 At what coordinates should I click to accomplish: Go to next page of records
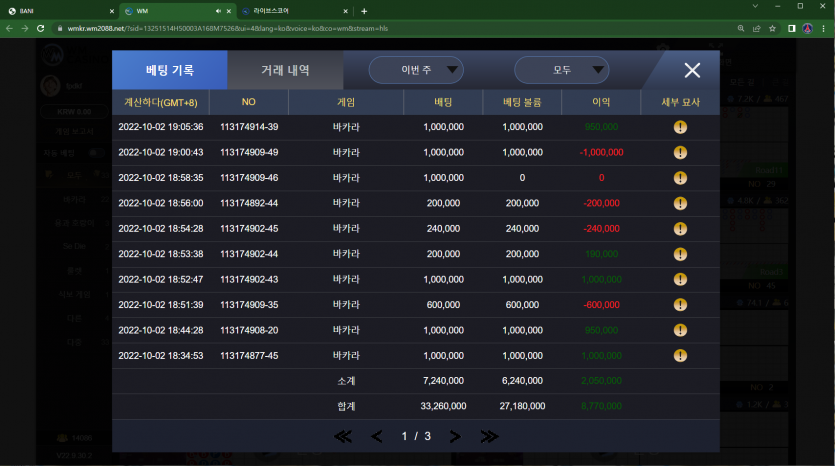(x=455, y=437)
